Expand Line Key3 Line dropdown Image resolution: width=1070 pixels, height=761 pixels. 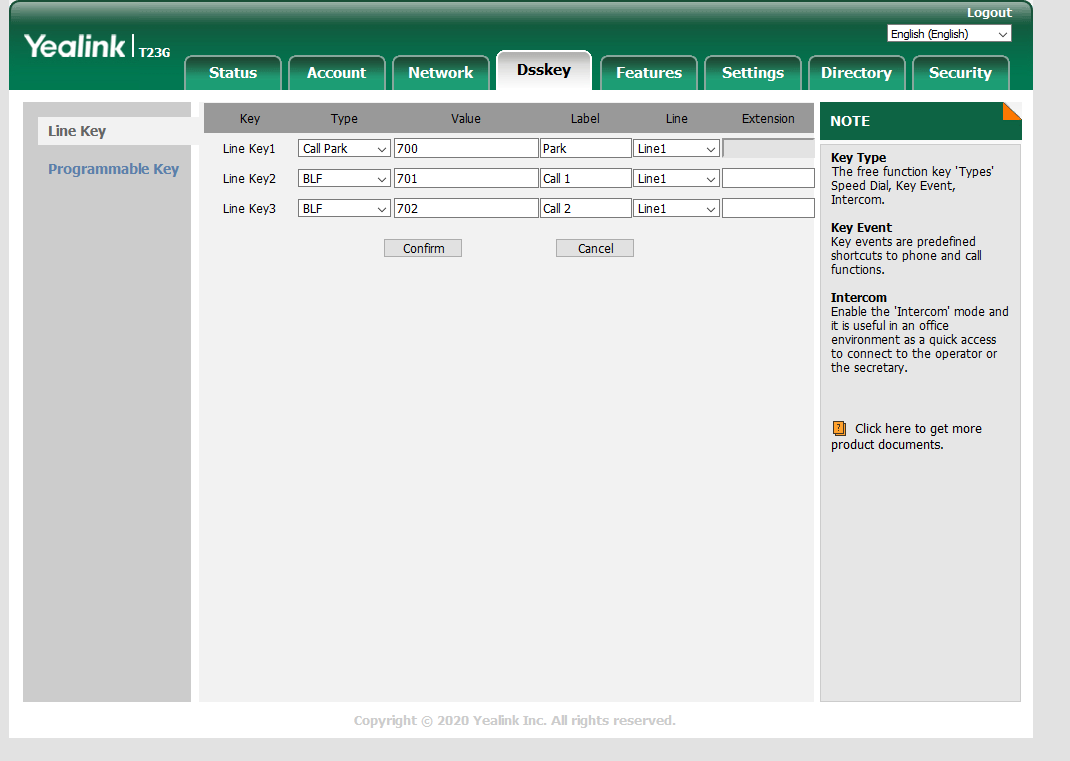pos(676,209)
